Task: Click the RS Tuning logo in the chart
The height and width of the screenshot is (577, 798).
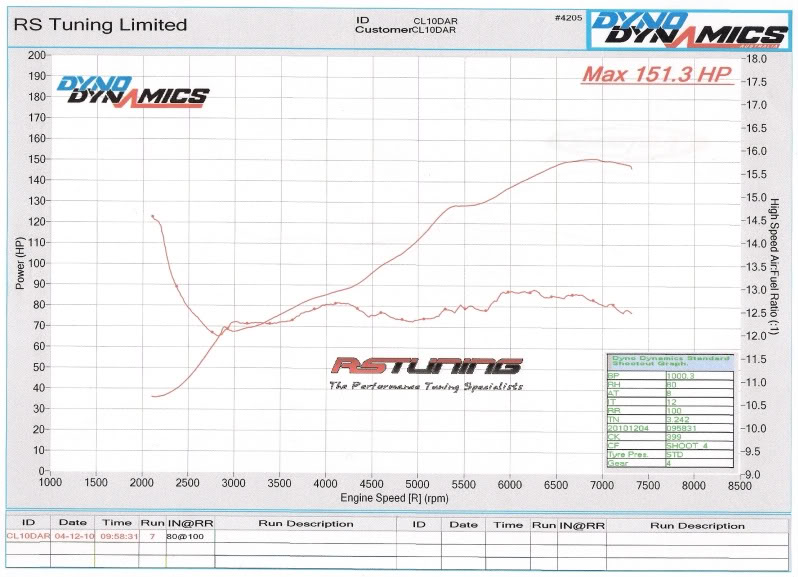Action: coord(426,366)
